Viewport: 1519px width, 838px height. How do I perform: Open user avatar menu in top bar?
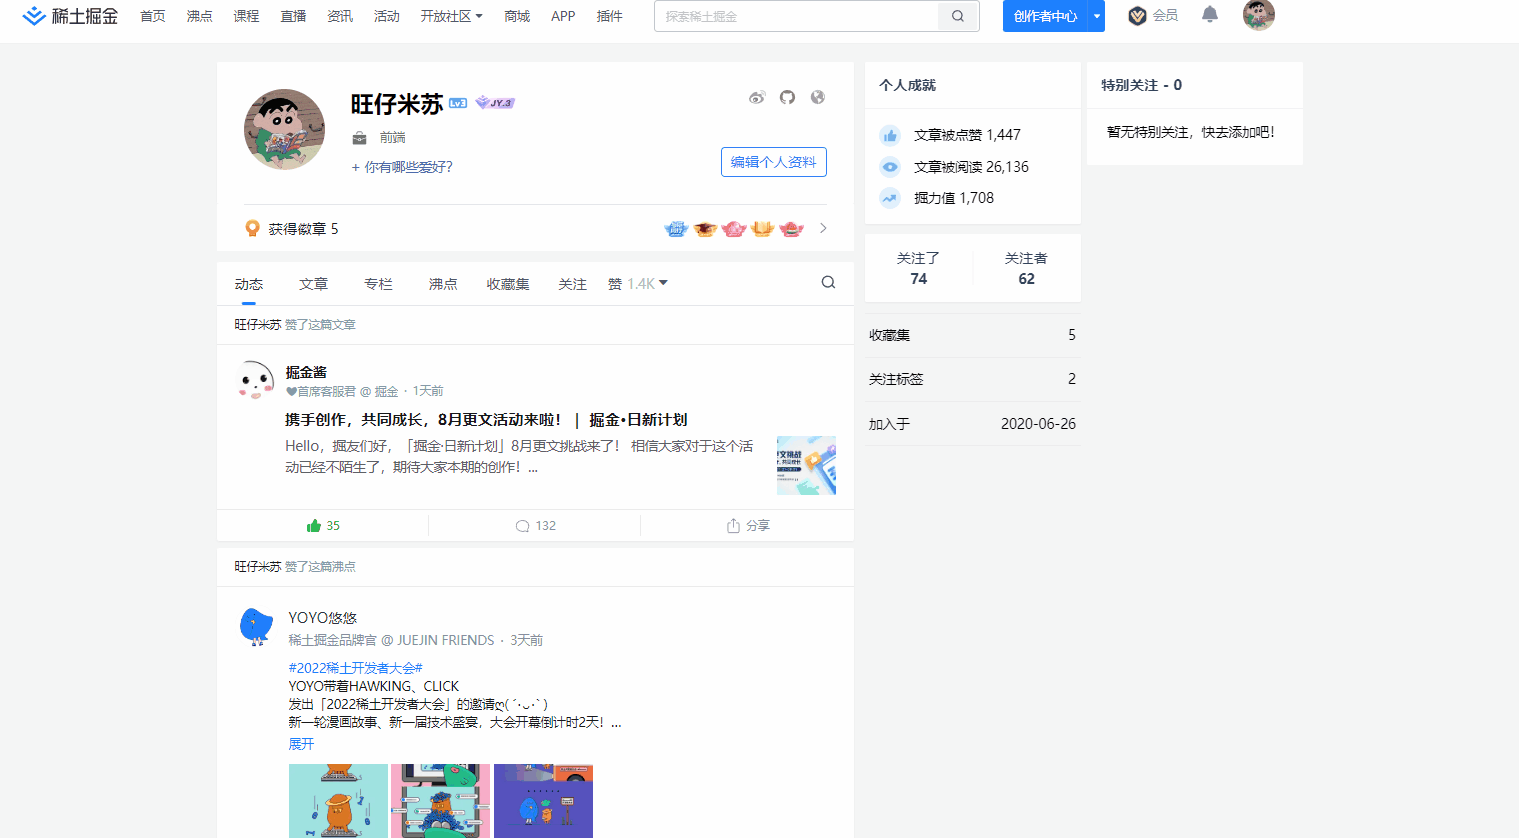(x=1259, y=15)
